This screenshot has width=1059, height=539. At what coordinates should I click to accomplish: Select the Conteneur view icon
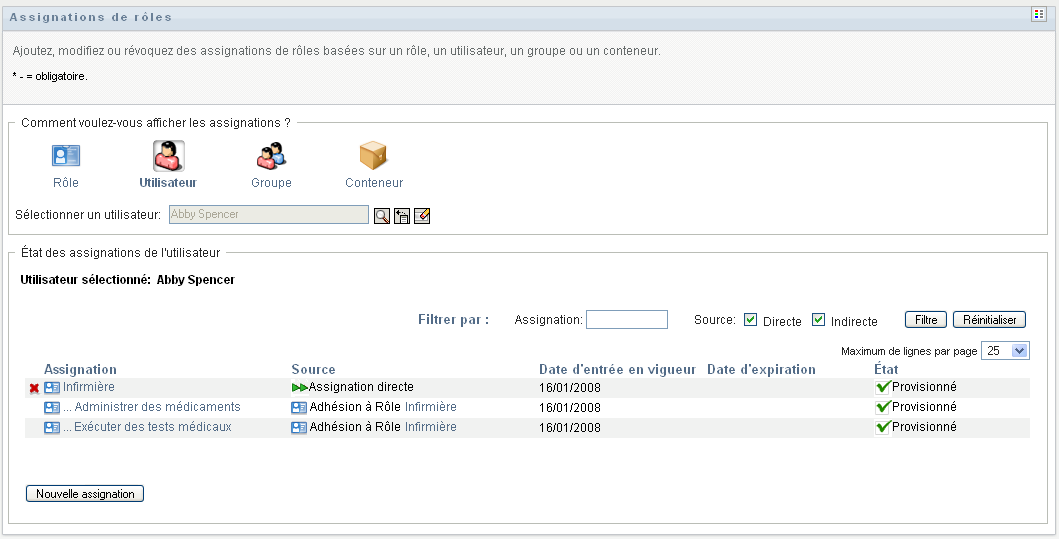pos(373,155)
